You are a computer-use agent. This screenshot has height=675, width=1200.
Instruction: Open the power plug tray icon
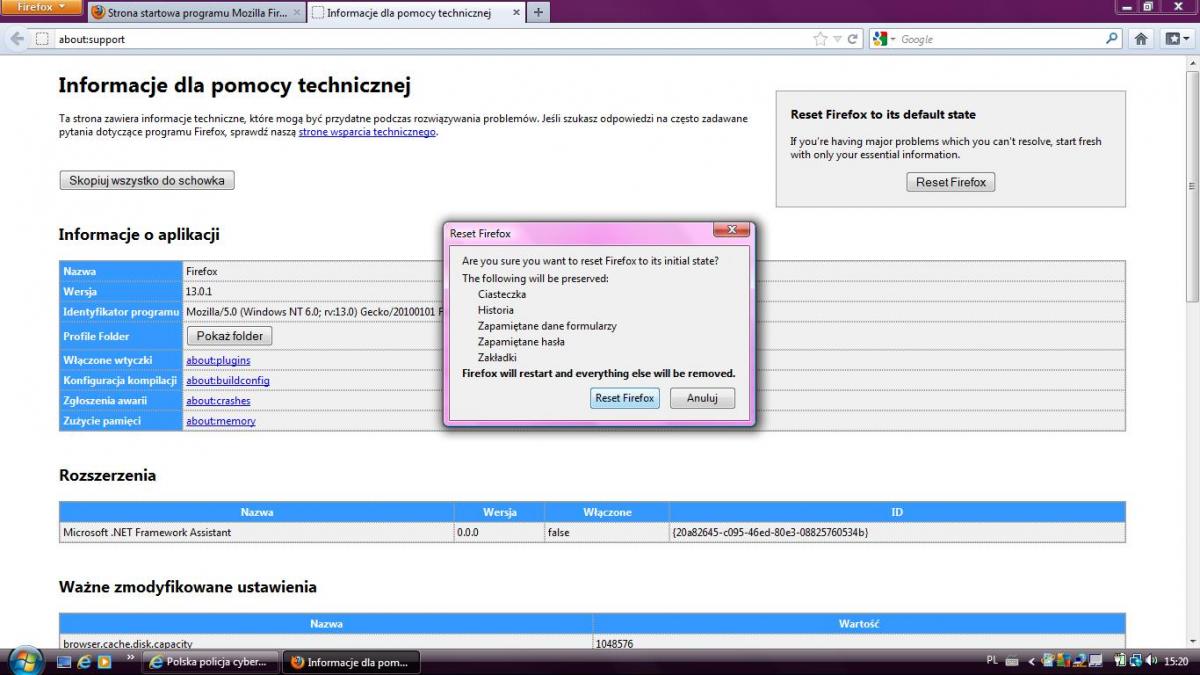click(x=1121, y=661)
